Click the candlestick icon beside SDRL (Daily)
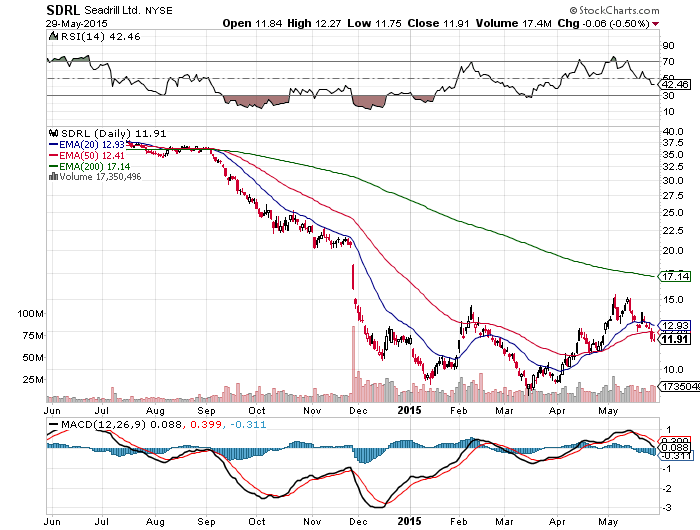Image resolution: width=700 pixels, height=530 pixels. click(x=54, y=133)
